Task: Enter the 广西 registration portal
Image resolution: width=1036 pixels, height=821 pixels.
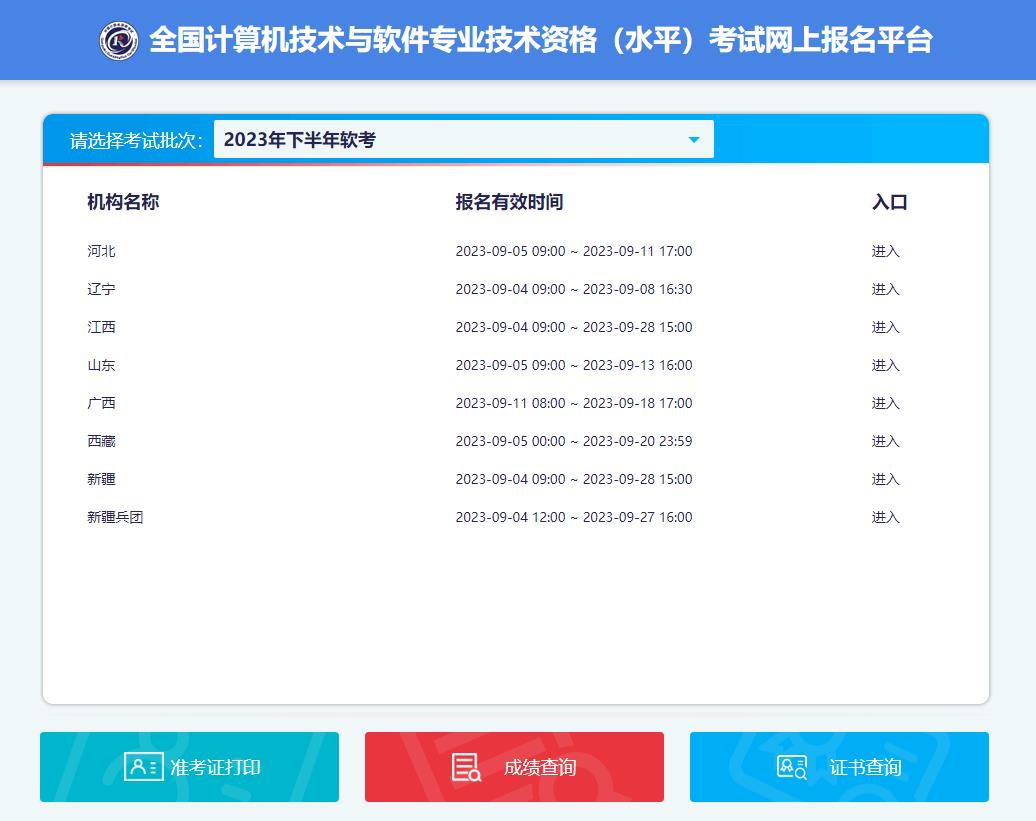Action: point(885,403)
